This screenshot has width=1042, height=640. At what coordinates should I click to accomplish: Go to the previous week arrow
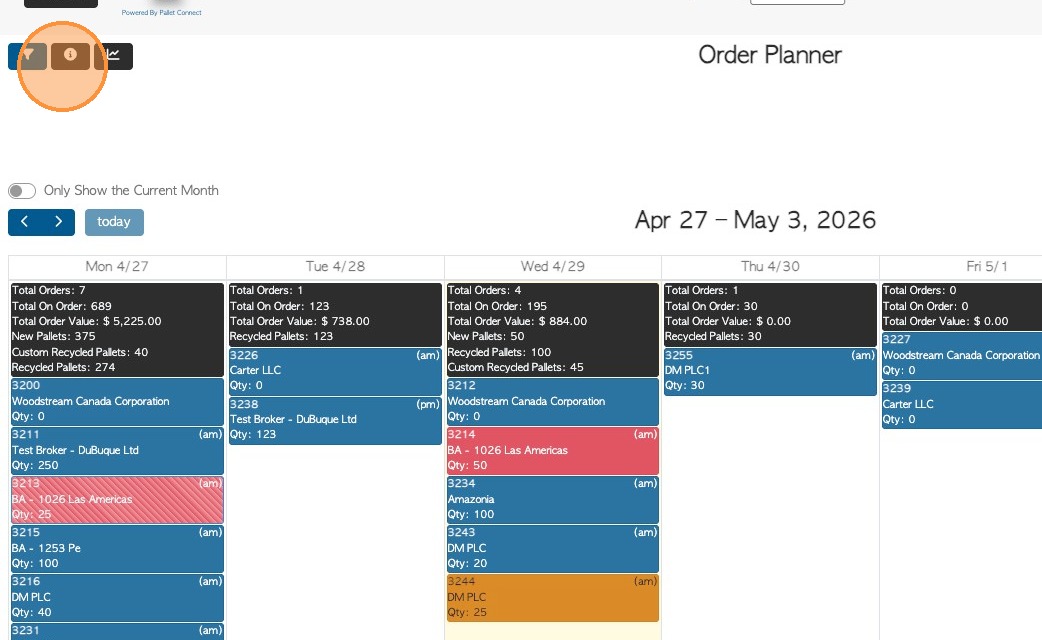click(25, 222)
